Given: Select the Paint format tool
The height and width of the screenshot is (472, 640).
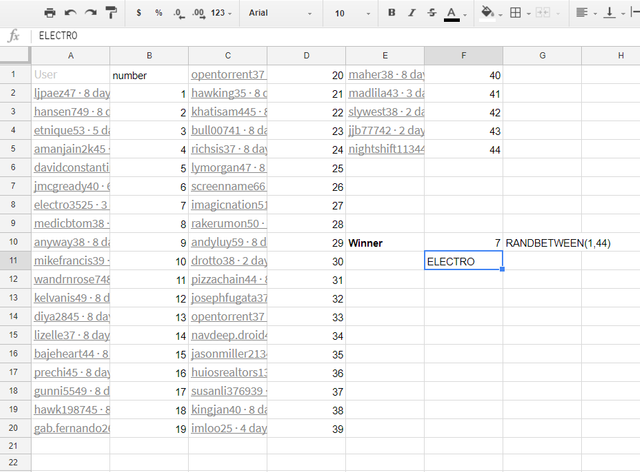Looking at the screenshot, I should (x=110, y=13).
